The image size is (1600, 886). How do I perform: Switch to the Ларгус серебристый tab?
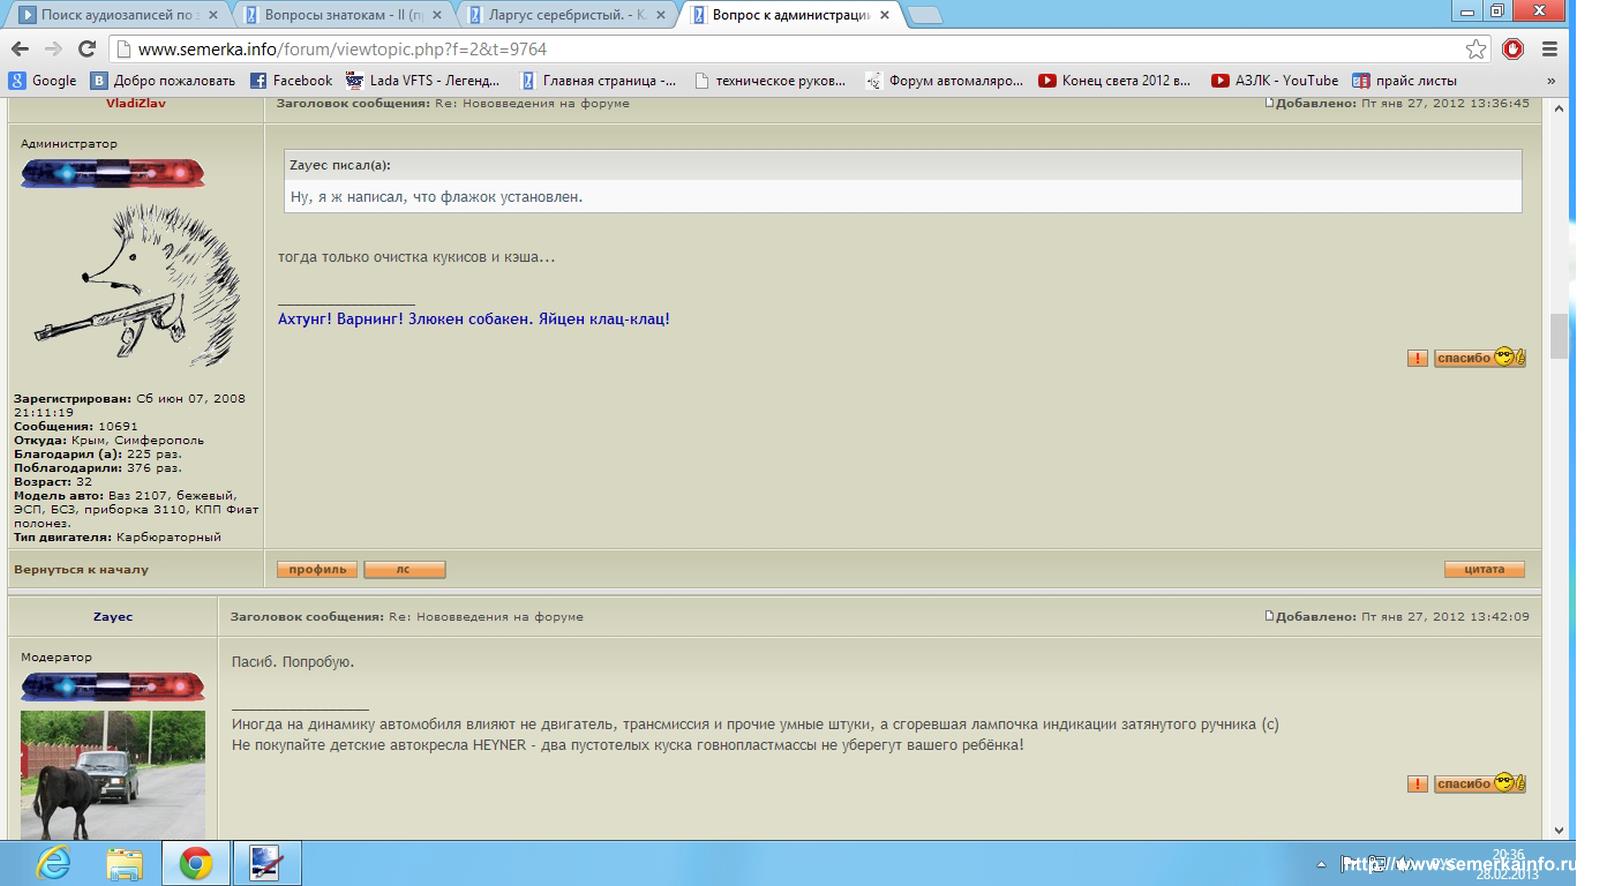565,15
